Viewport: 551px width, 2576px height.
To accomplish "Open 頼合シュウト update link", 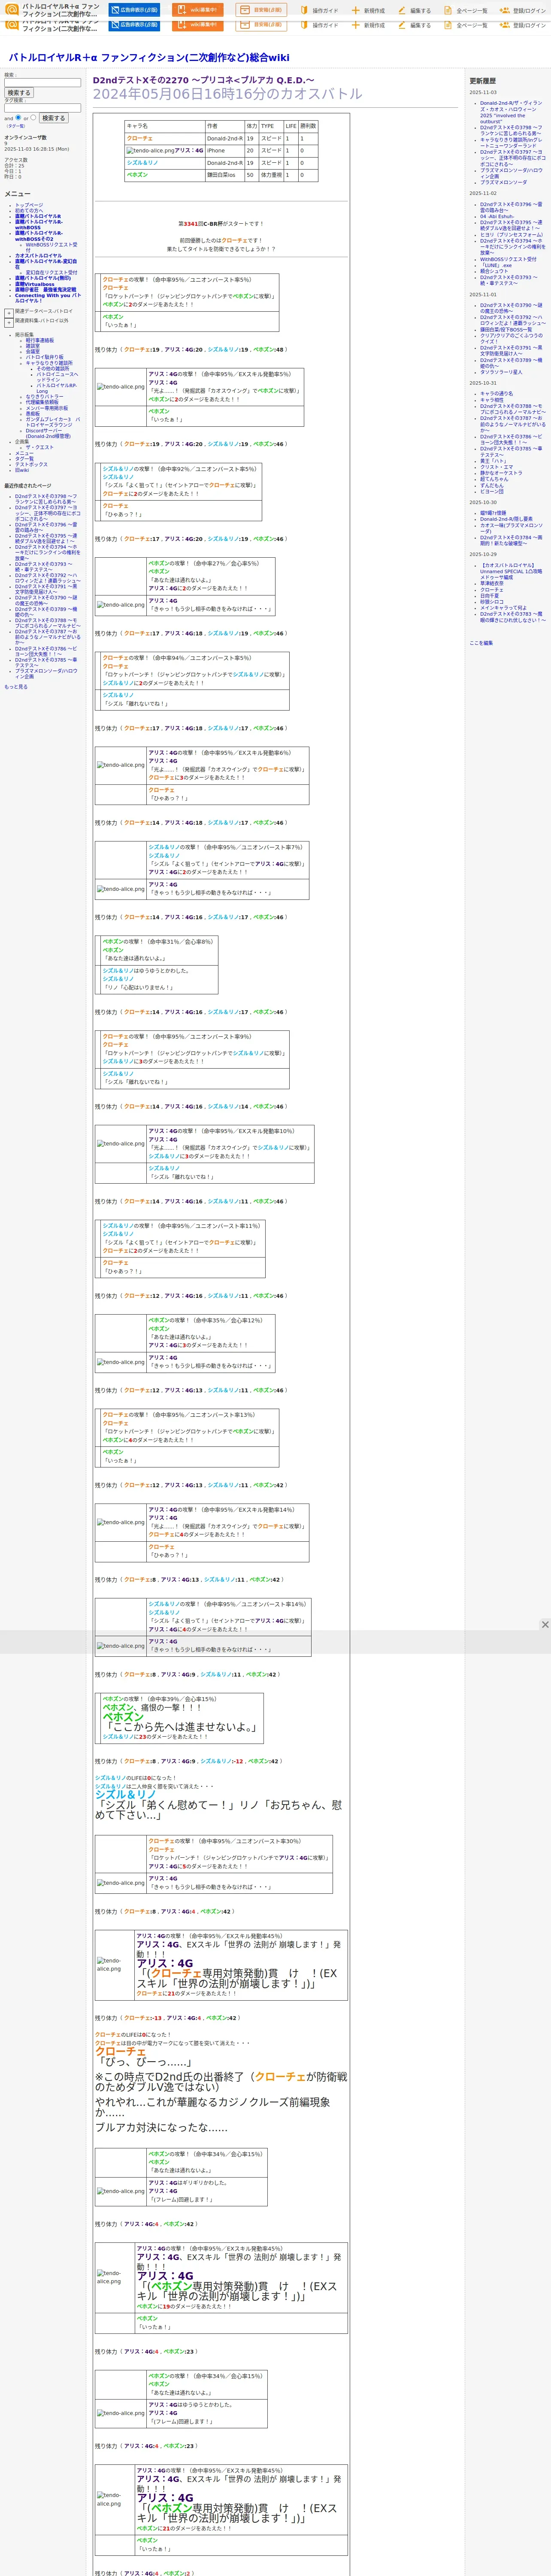I will 494,271.
